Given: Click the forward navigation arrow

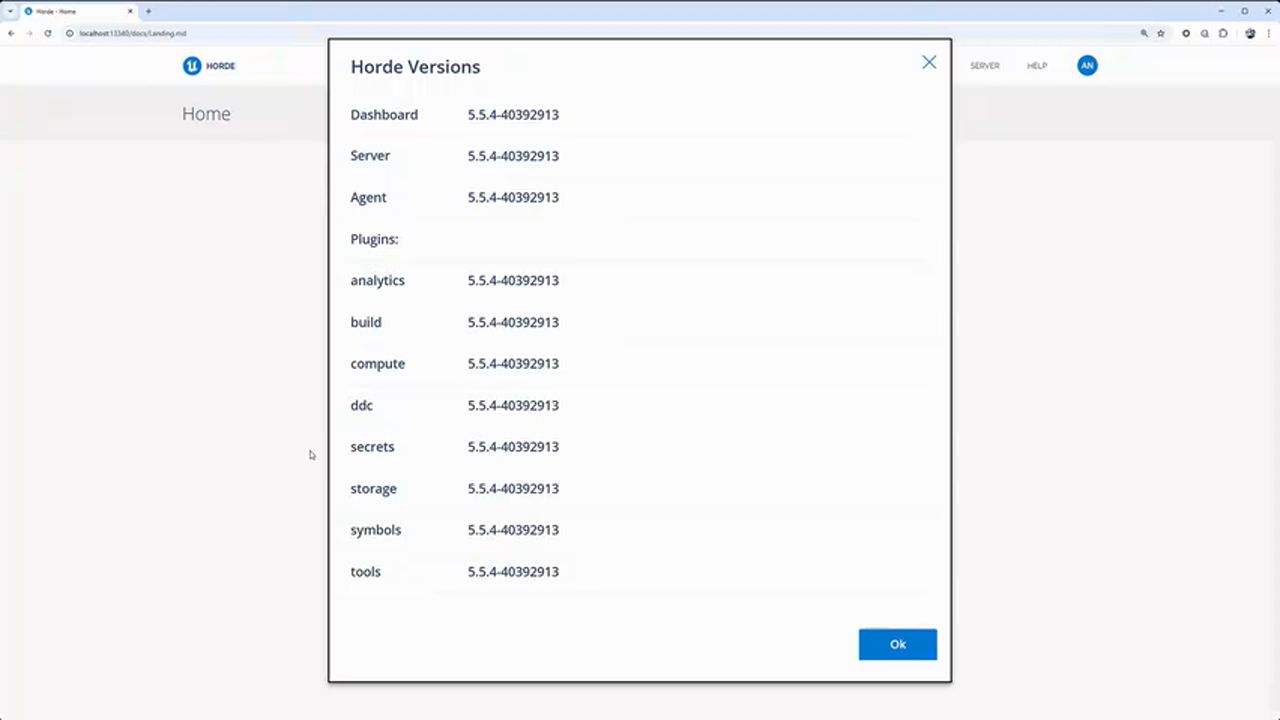Looking at the screenshot, I should tap(29, 33).
